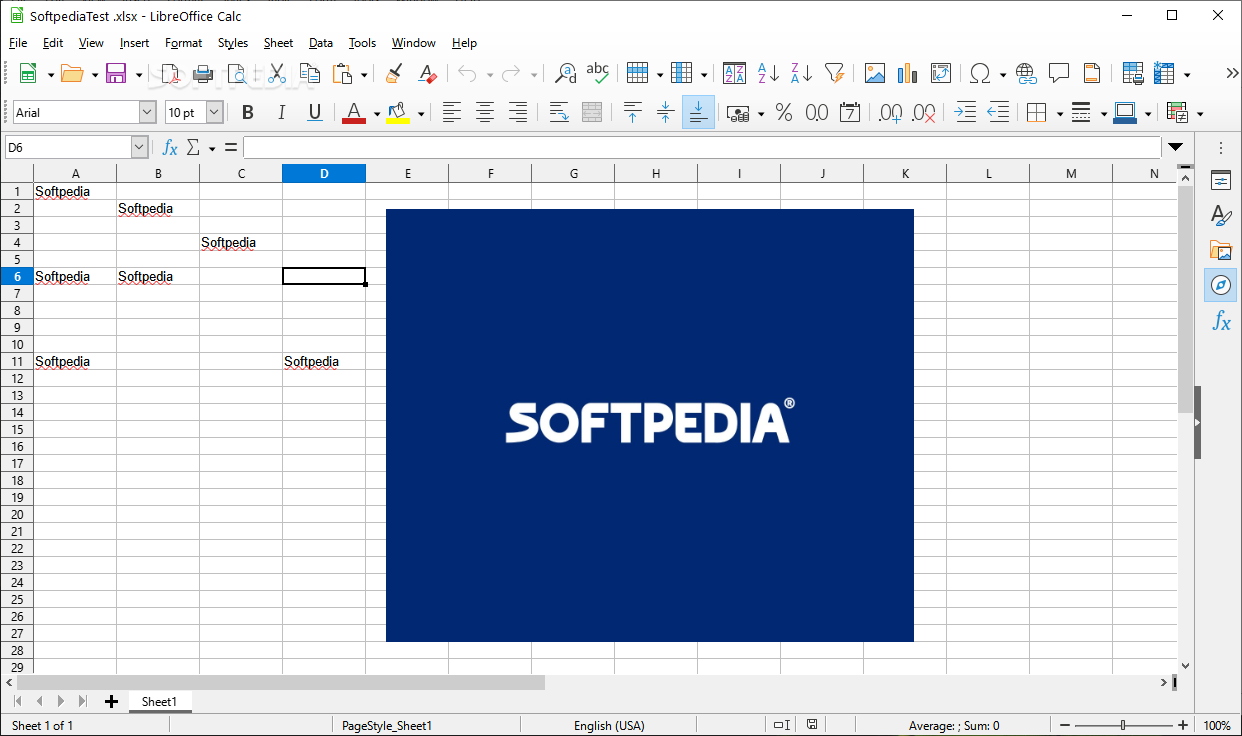Image resolution: width=1242 pixels, height=736 pixels.
Task: Click the Select All corner button
Action: click(x=17, y=174)
